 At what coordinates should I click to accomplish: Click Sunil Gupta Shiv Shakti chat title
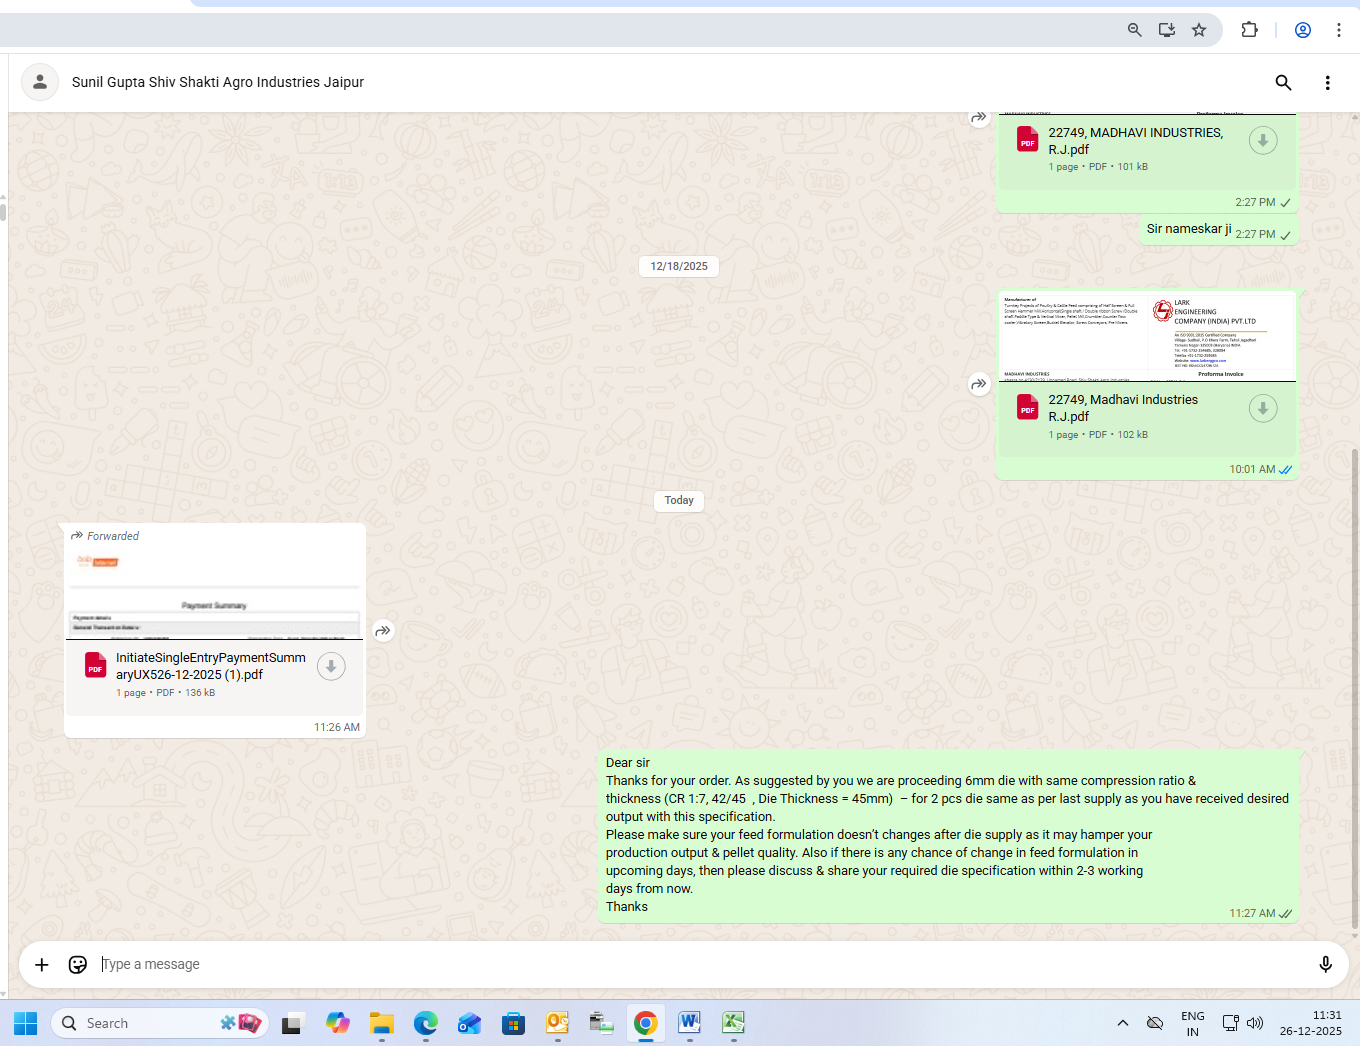(218, 82)
